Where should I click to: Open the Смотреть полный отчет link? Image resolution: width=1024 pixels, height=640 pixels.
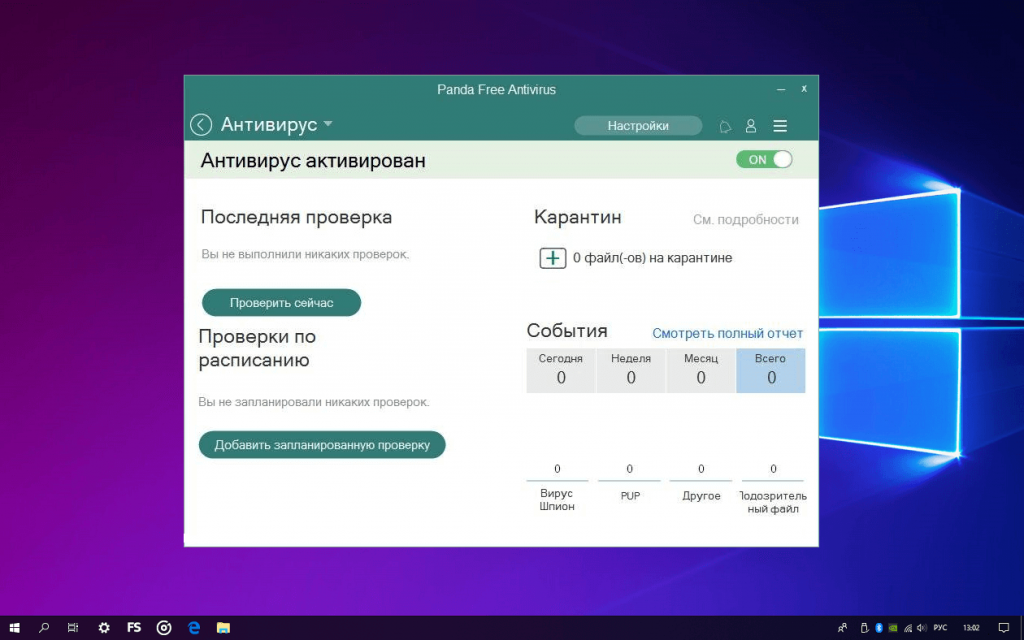coord(728,333)
